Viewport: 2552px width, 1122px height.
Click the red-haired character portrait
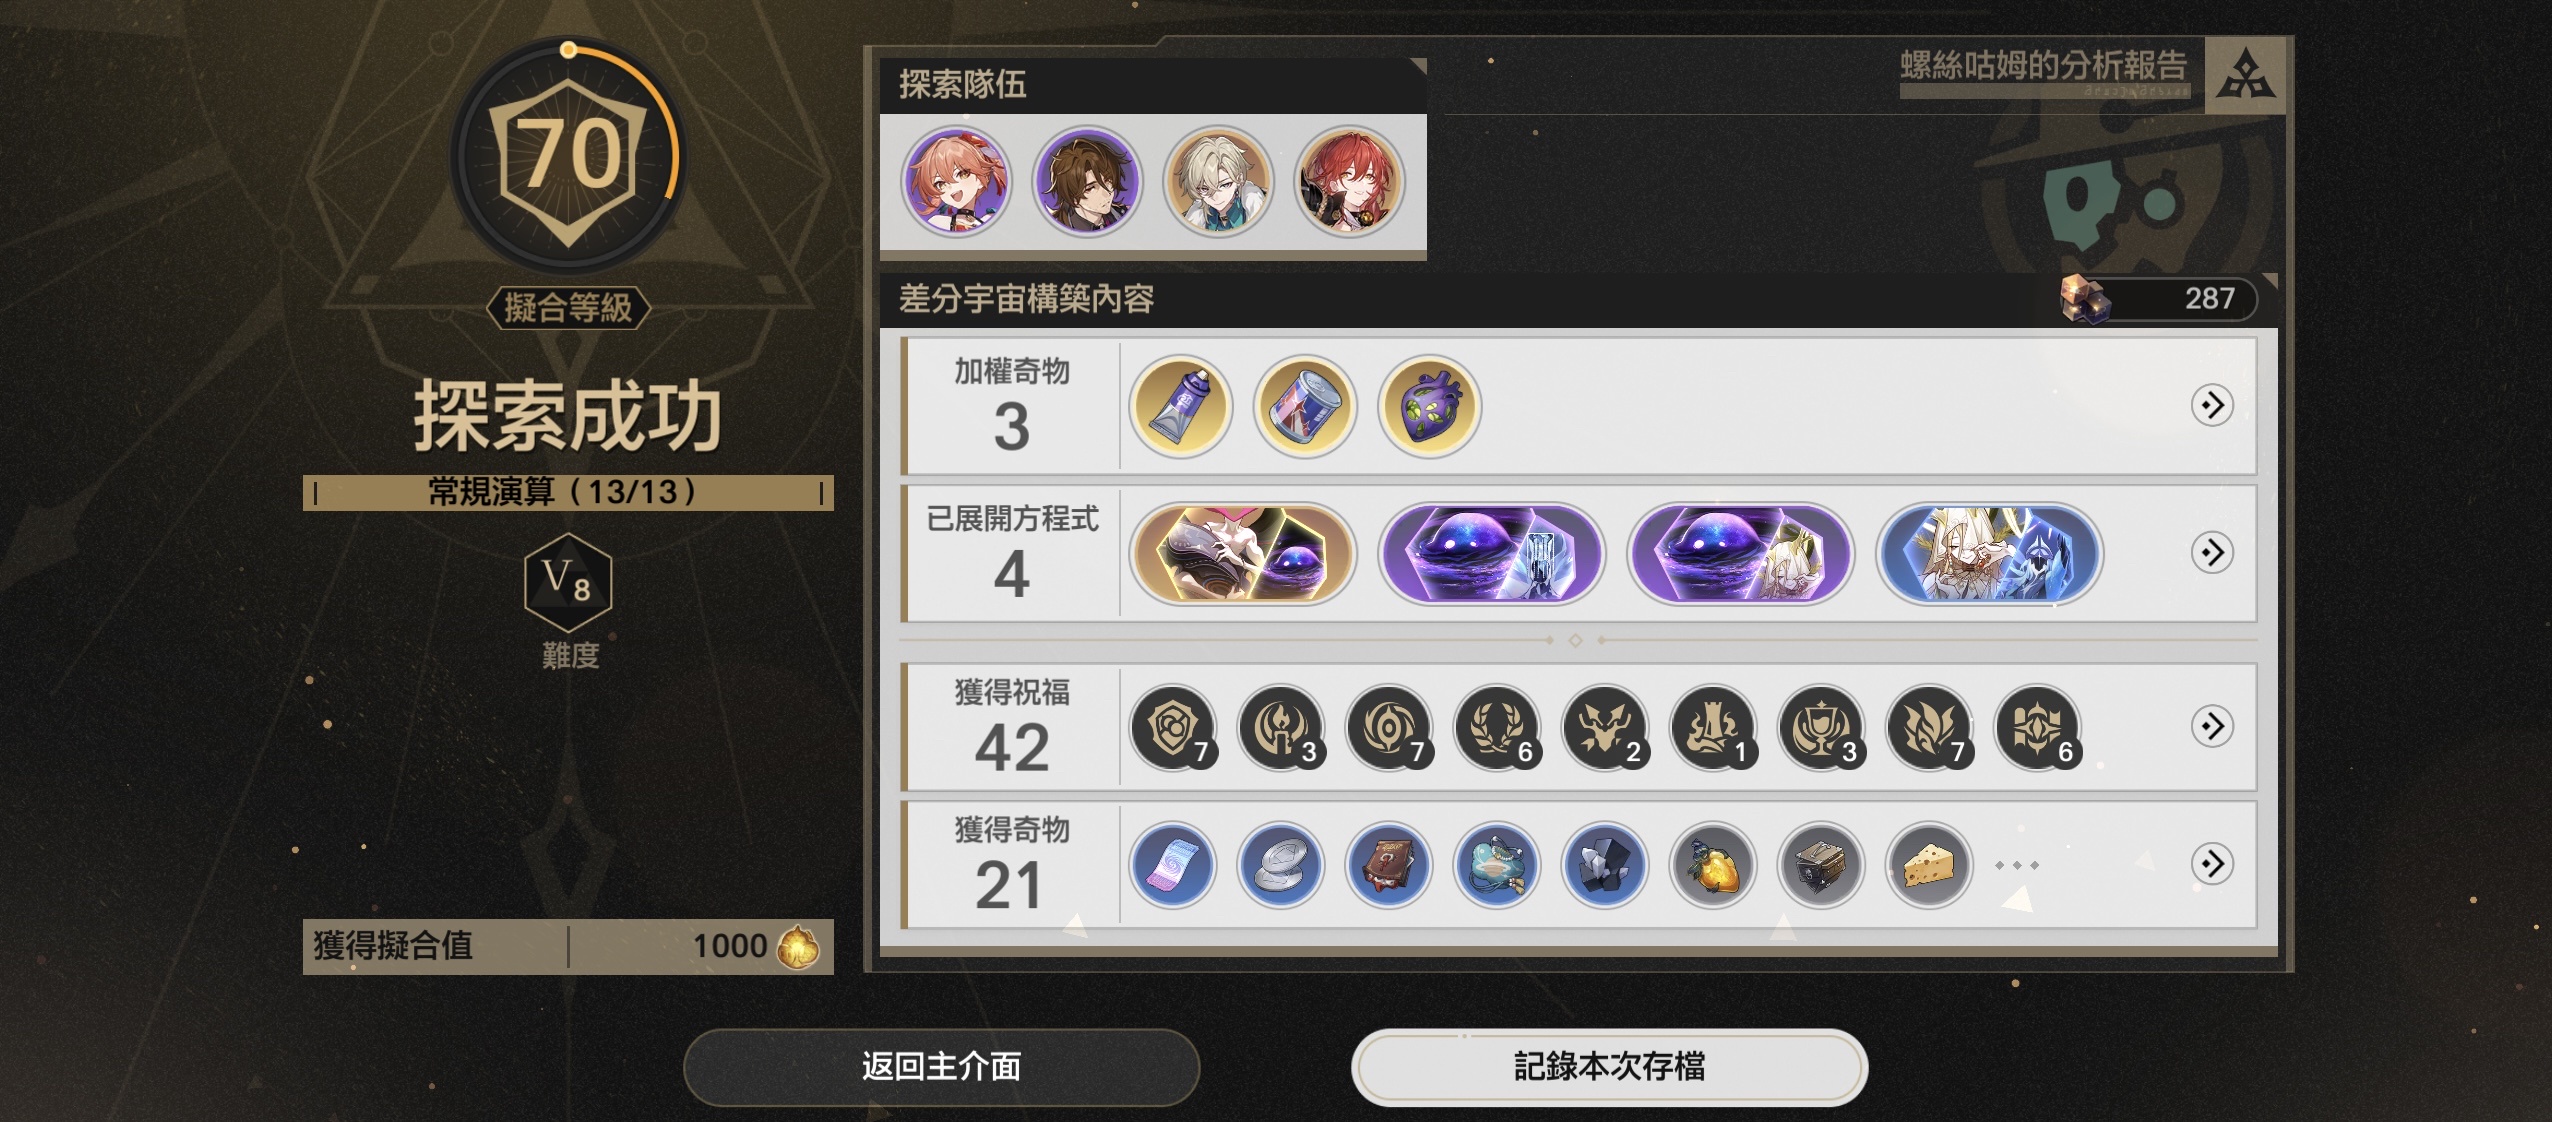(1349, 182)
